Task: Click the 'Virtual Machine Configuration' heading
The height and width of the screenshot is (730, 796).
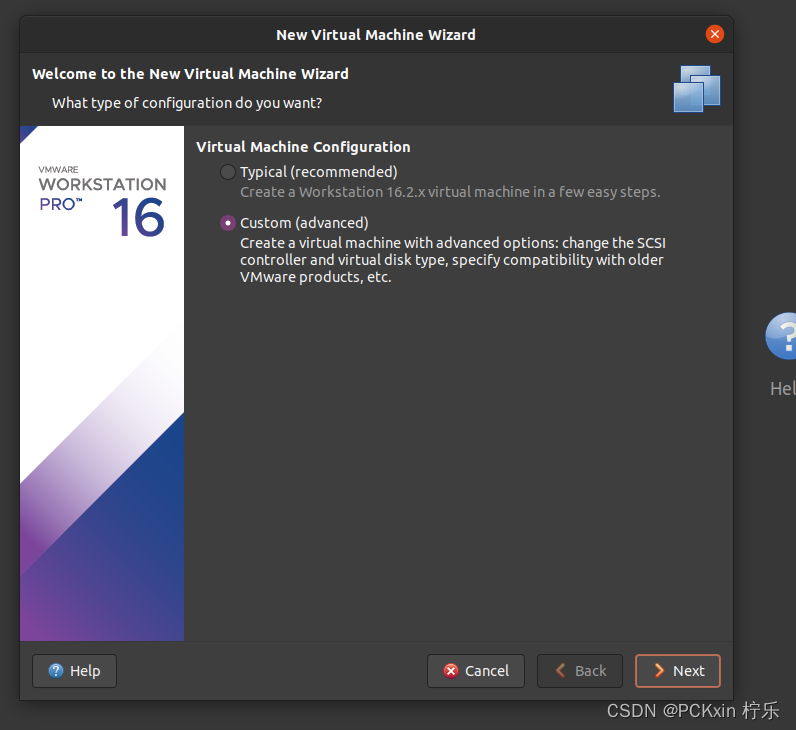Action: point(303,147)
